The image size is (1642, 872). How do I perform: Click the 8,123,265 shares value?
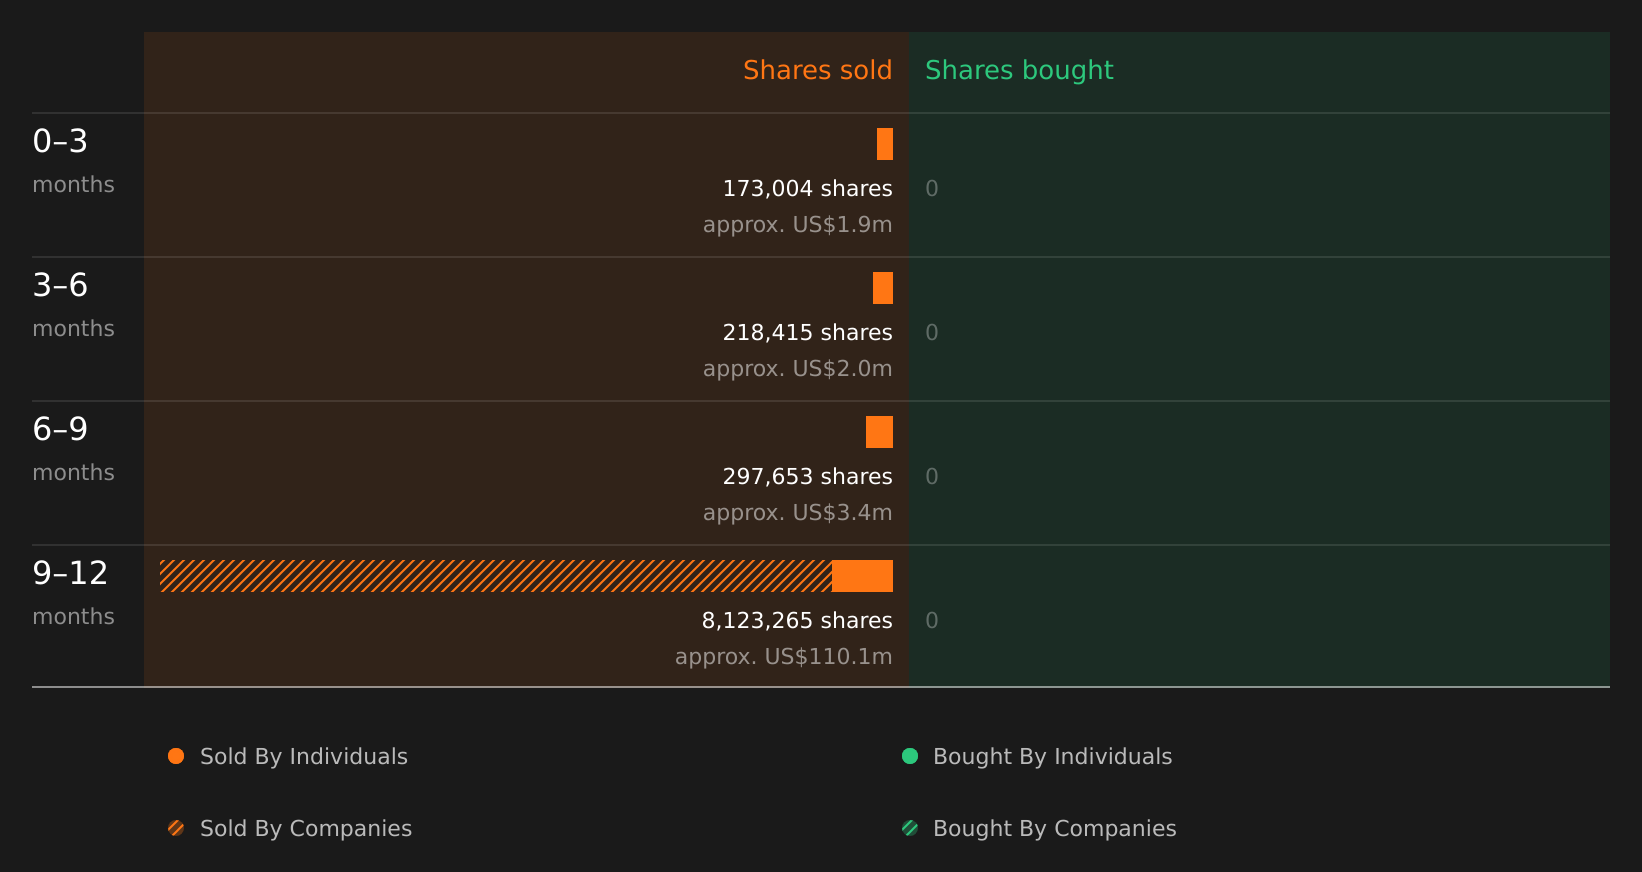[797, 621]
